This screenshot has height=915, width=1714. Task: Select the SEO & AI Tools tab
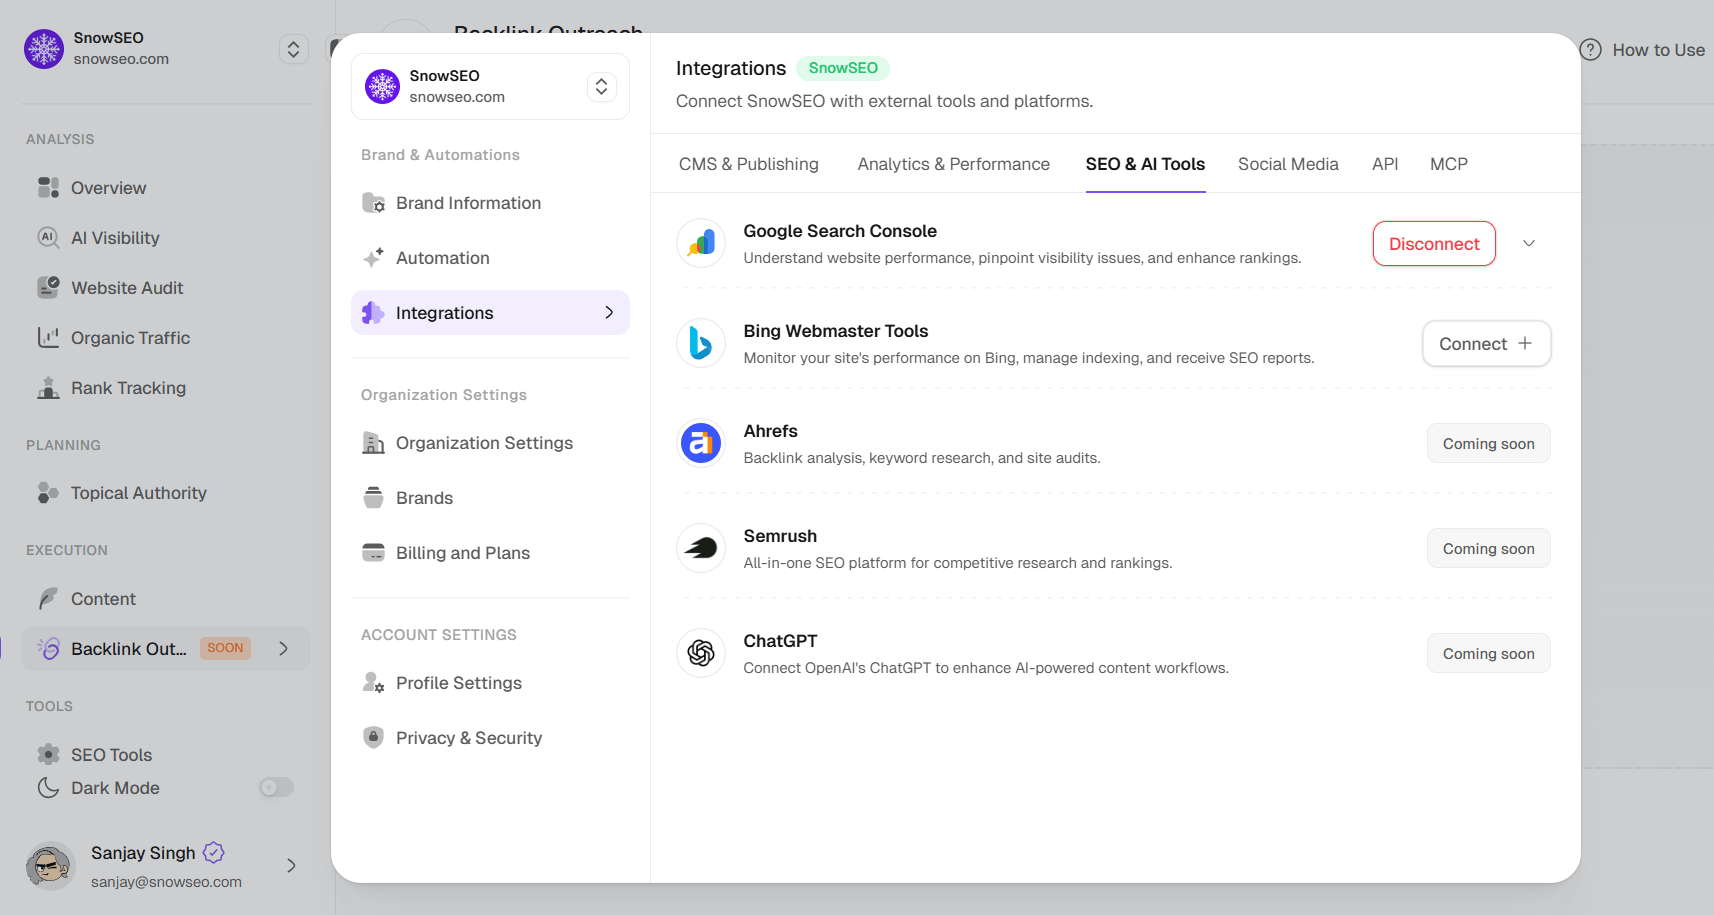point(1145,164)
